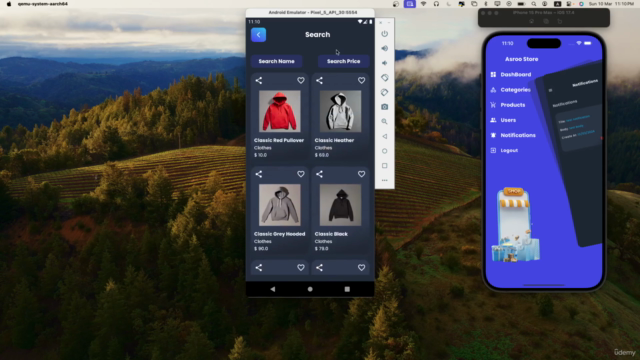Screen dimensions: 640x360
Task: Share the Classic Heather product
Action: pos(319,80)
